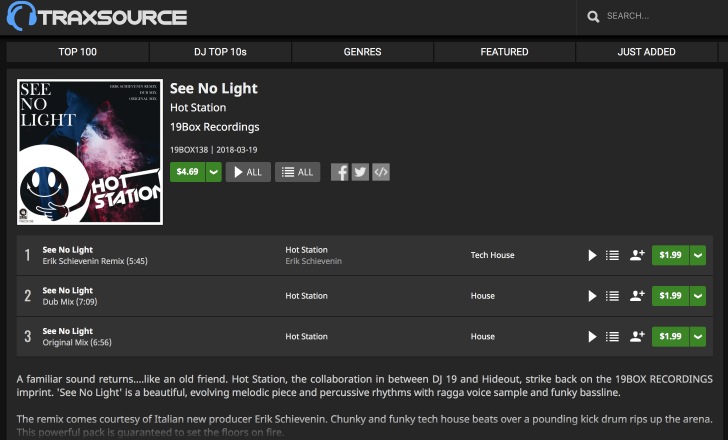Play the Dub Mix track

(x=592, y=296)
